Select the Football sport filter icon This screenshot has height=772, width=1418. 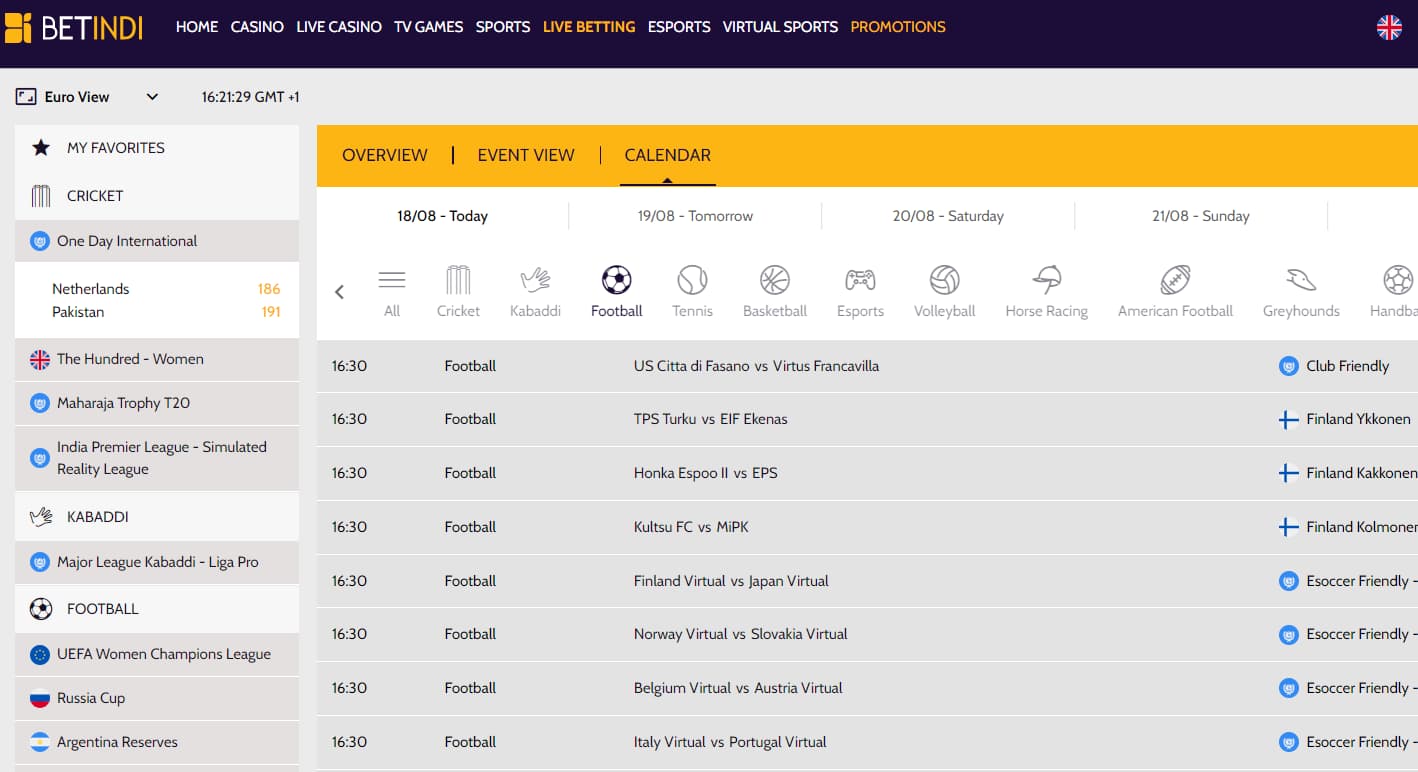point(617,280)
